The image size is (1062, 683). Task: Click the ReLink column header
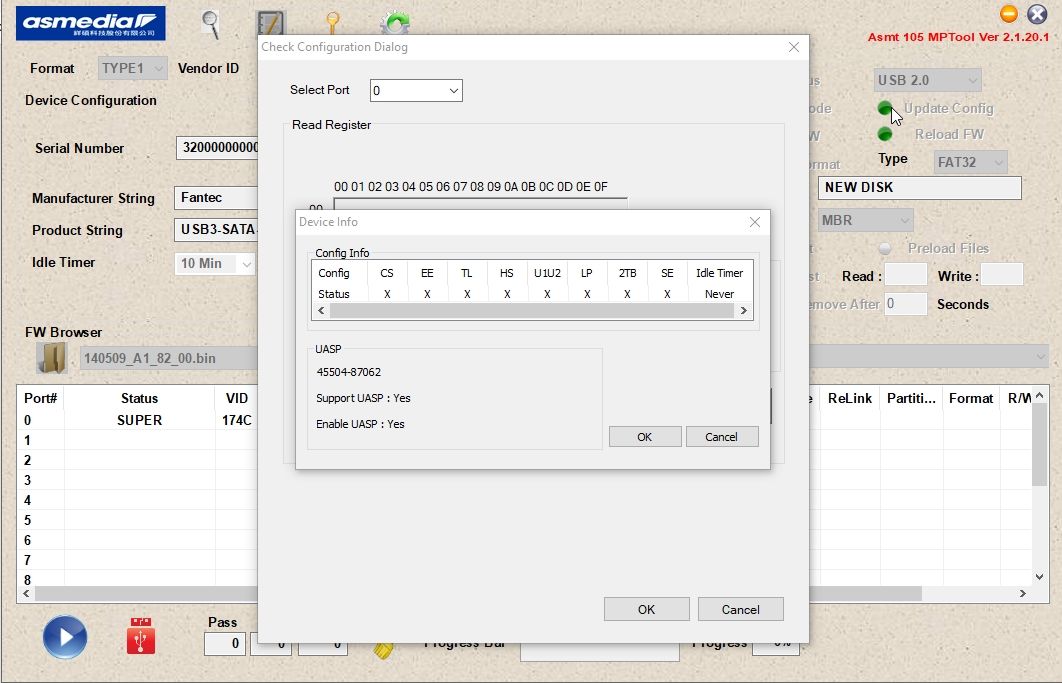[x=850, y=398]
